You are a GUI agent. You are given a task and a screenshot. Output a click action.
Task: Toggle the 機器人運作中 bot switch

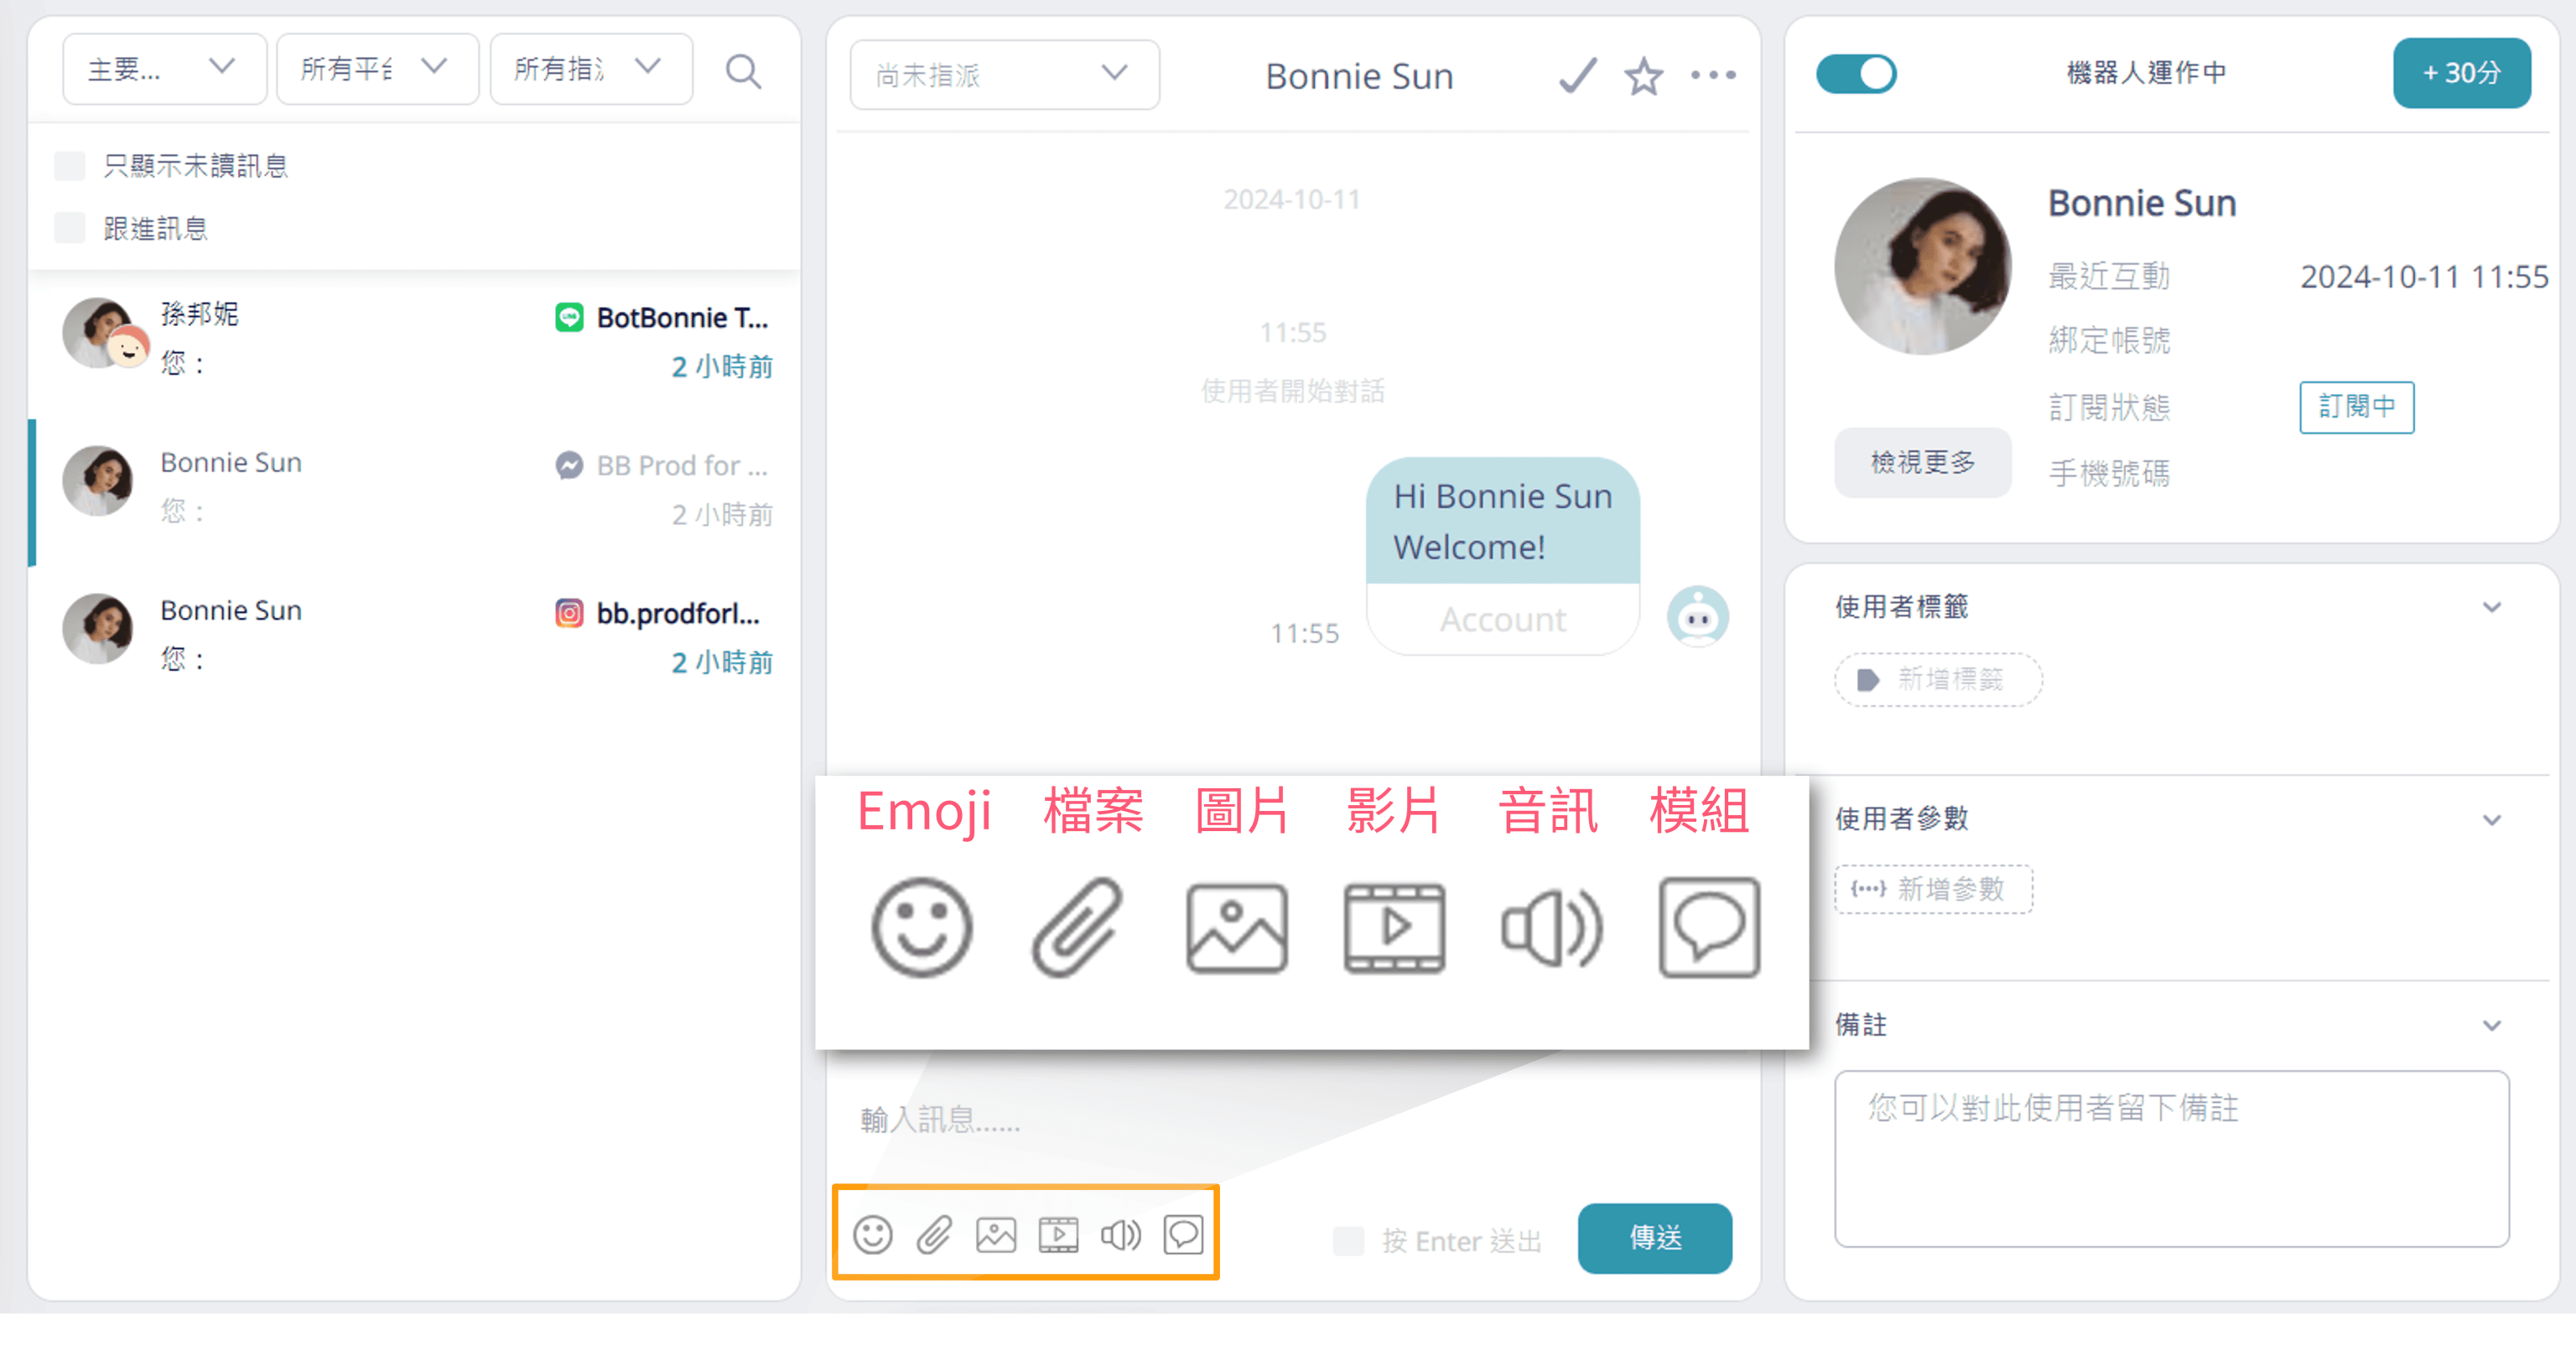(1856, 73)
